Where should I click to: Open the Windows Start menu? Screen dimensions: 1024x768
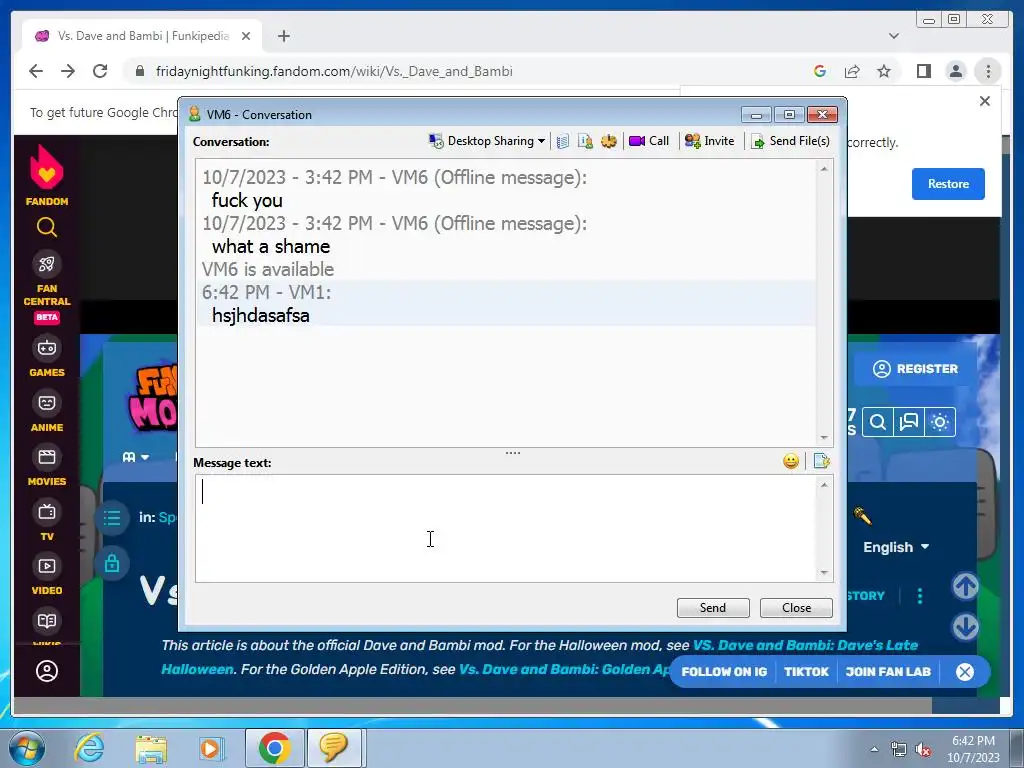pyautogui.click(x=27, y=748)
